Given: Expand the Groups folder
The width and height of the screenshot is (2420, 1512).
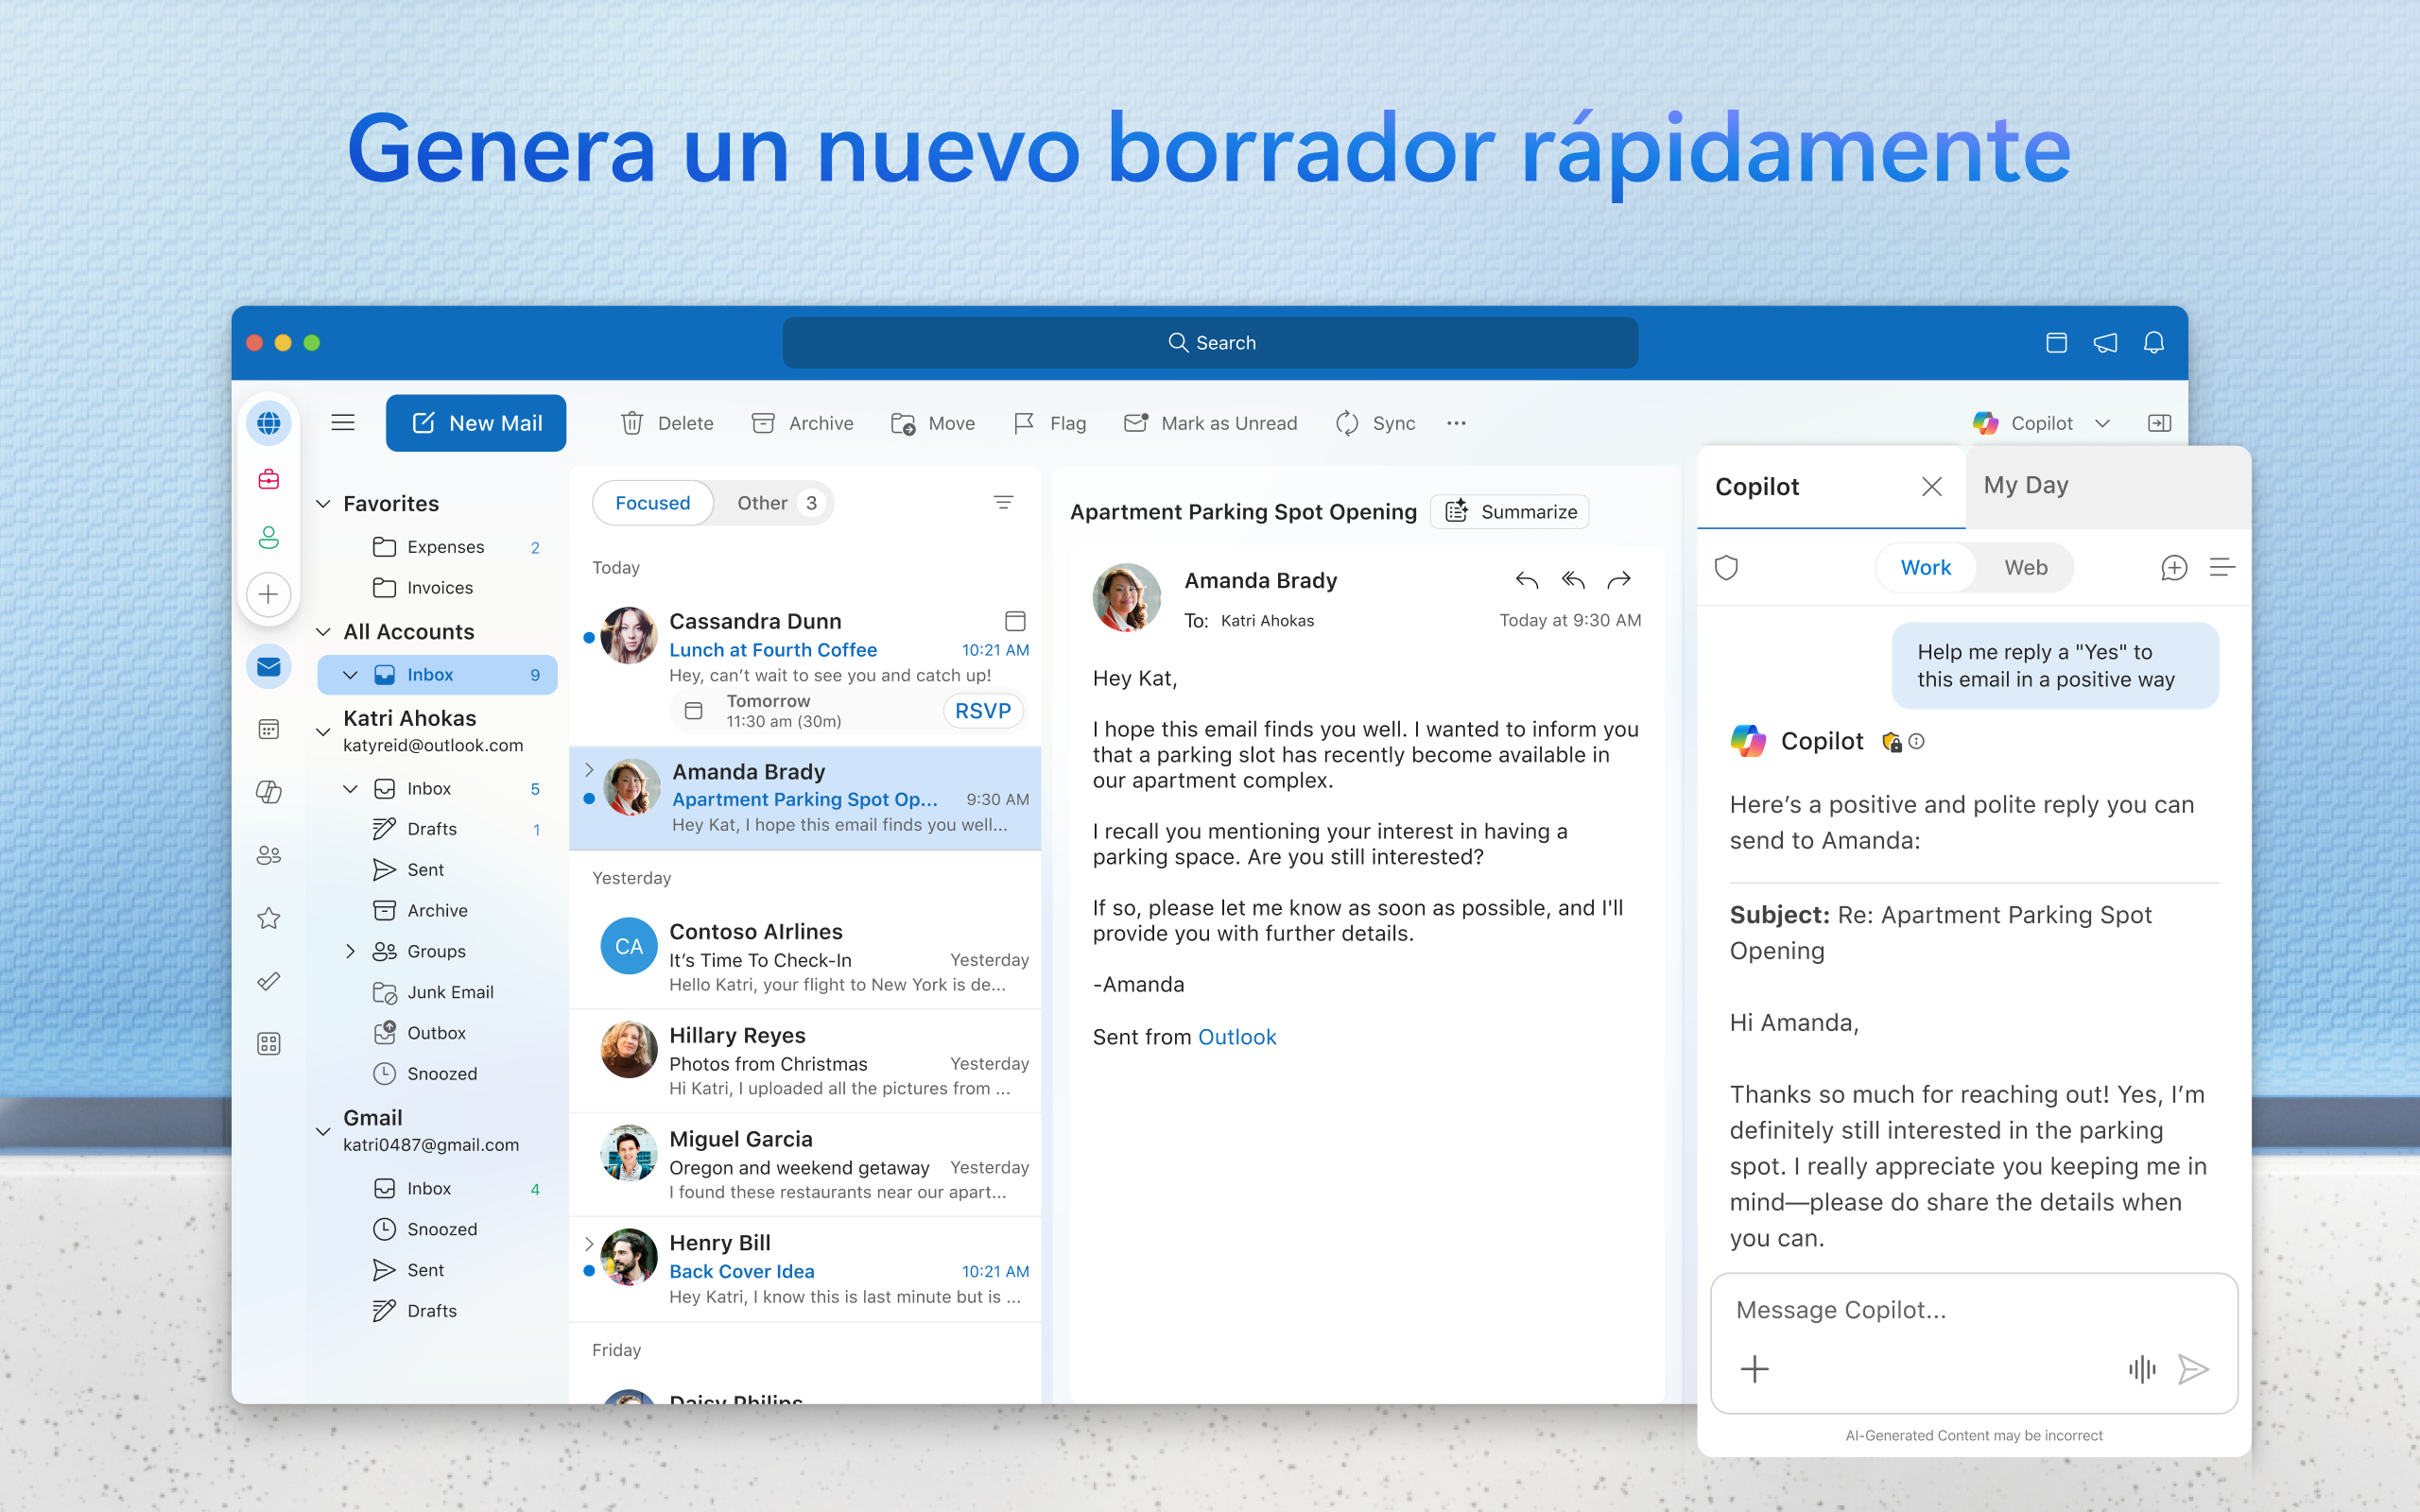Looking at the screenshot, I should (350, 951).
